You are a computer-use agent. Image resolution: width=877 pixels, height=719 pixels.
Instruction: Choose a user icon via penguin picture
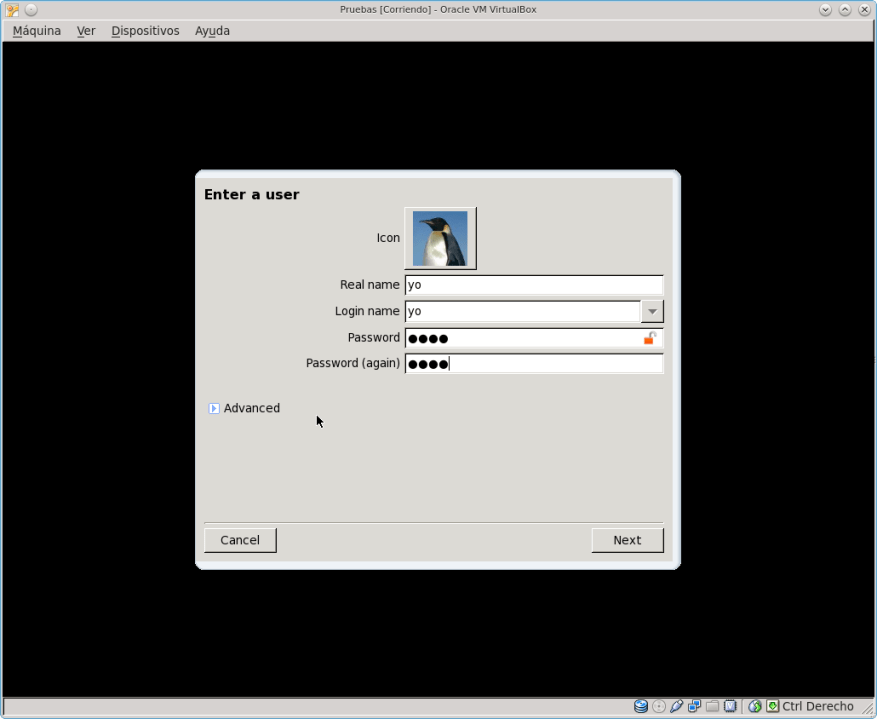(440, 238)
